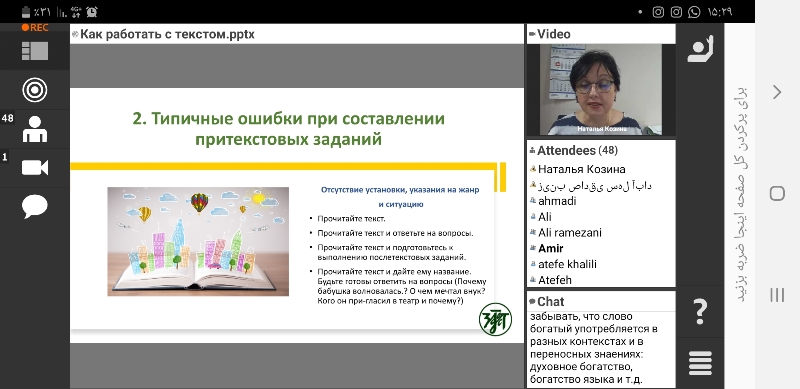Click the shared file title Как работать с текстом.pptx
The image size is (800, 389).
[167, 34]
